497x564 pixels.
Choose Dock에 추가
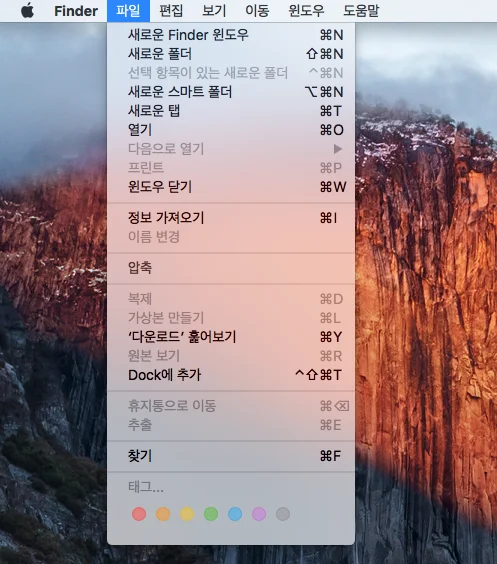pyautogui.click(x=231, y=375)
